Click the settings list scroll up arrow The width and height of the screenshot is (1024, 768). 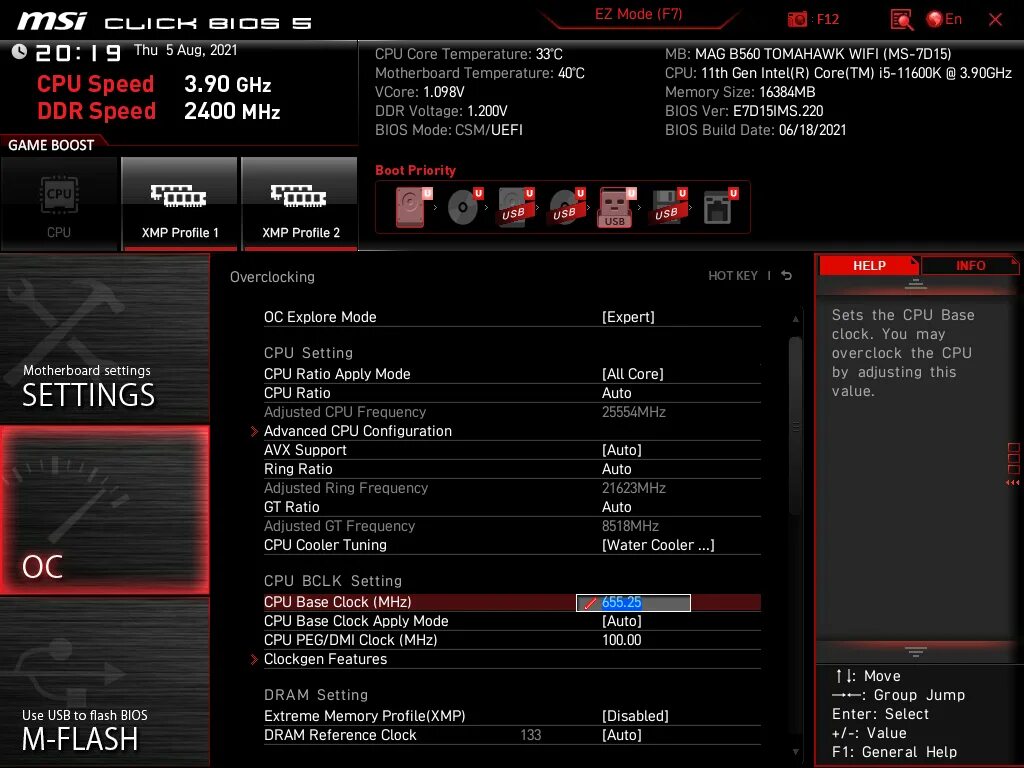point(795,319)
